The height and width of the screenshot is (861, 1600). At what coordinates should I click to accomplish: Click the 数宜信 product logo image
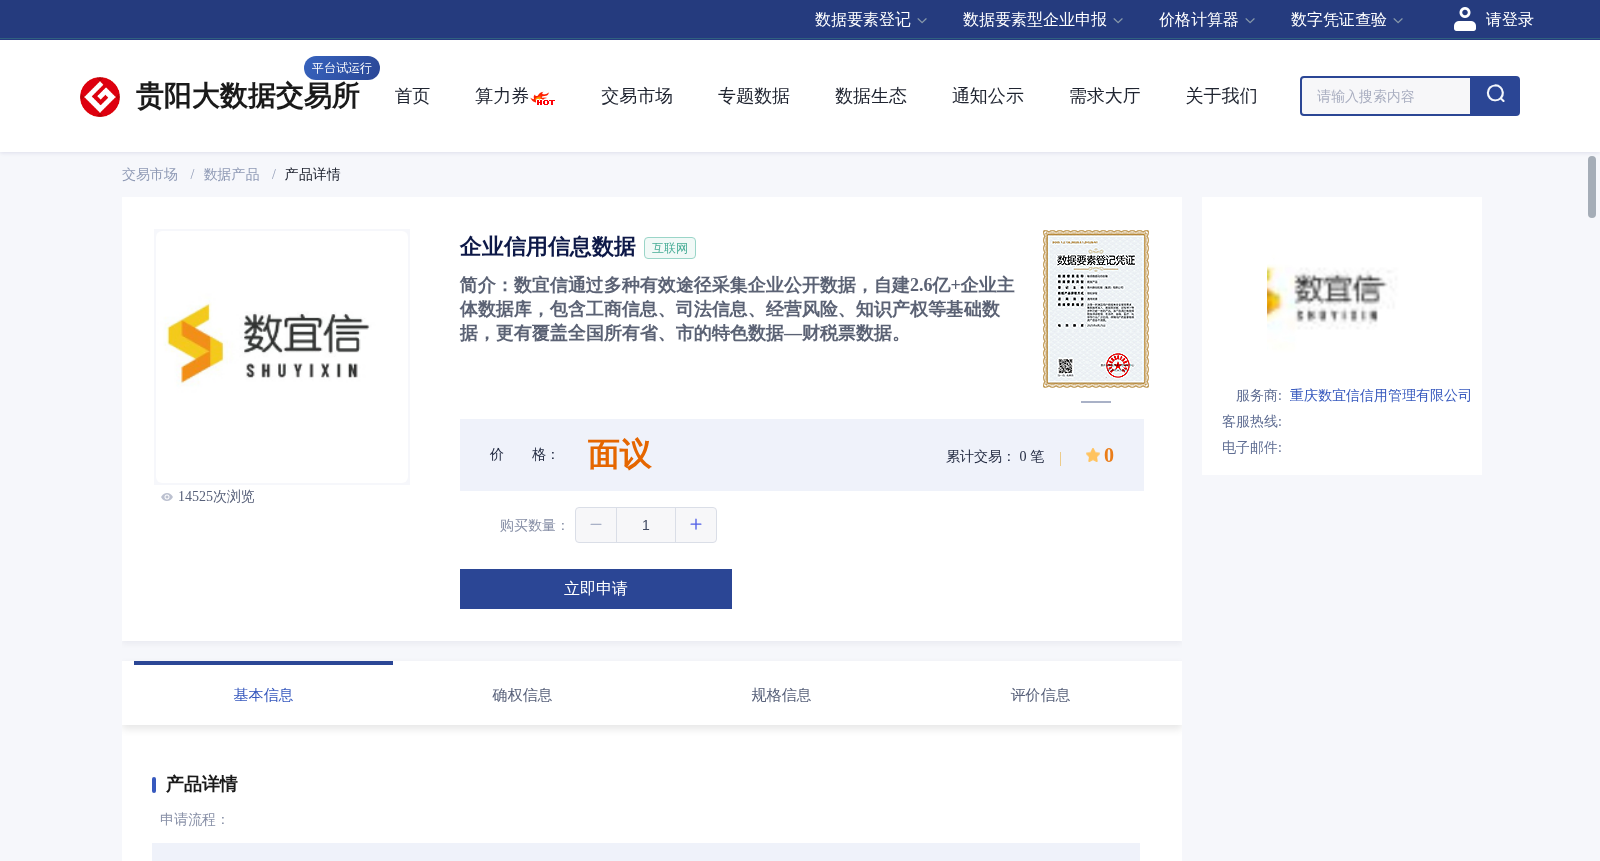coord(282,357)
